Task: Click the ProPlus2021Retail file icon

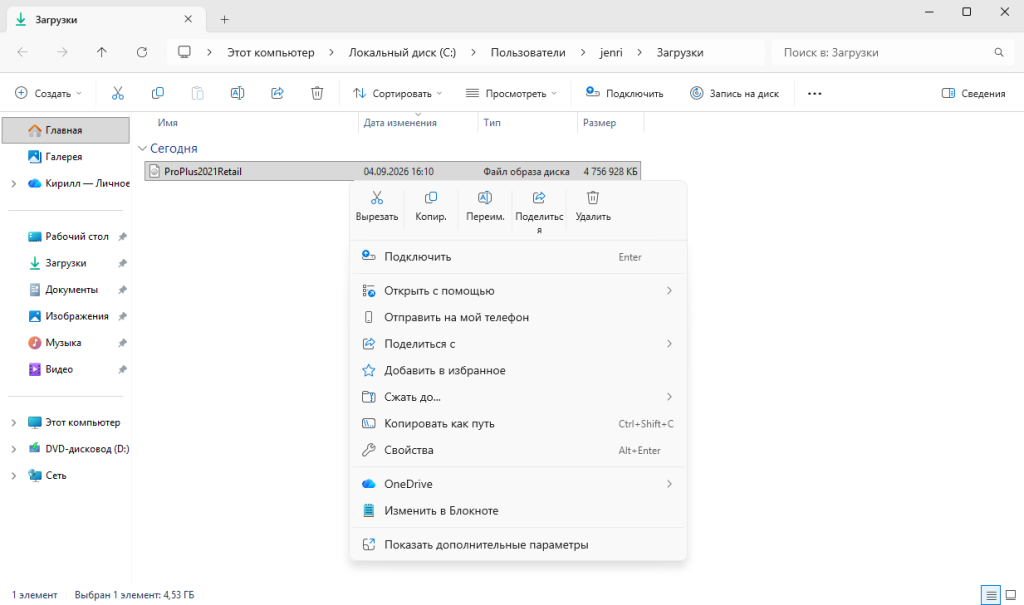Action: [155, 171]
